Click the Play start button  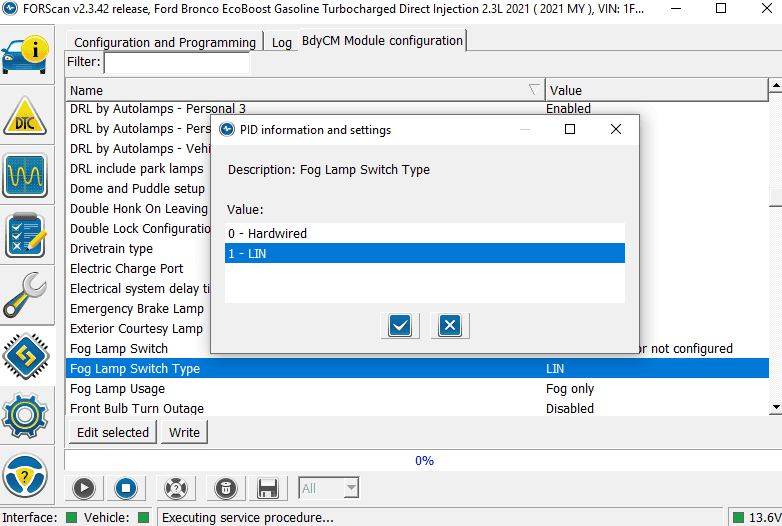[84, 488]
